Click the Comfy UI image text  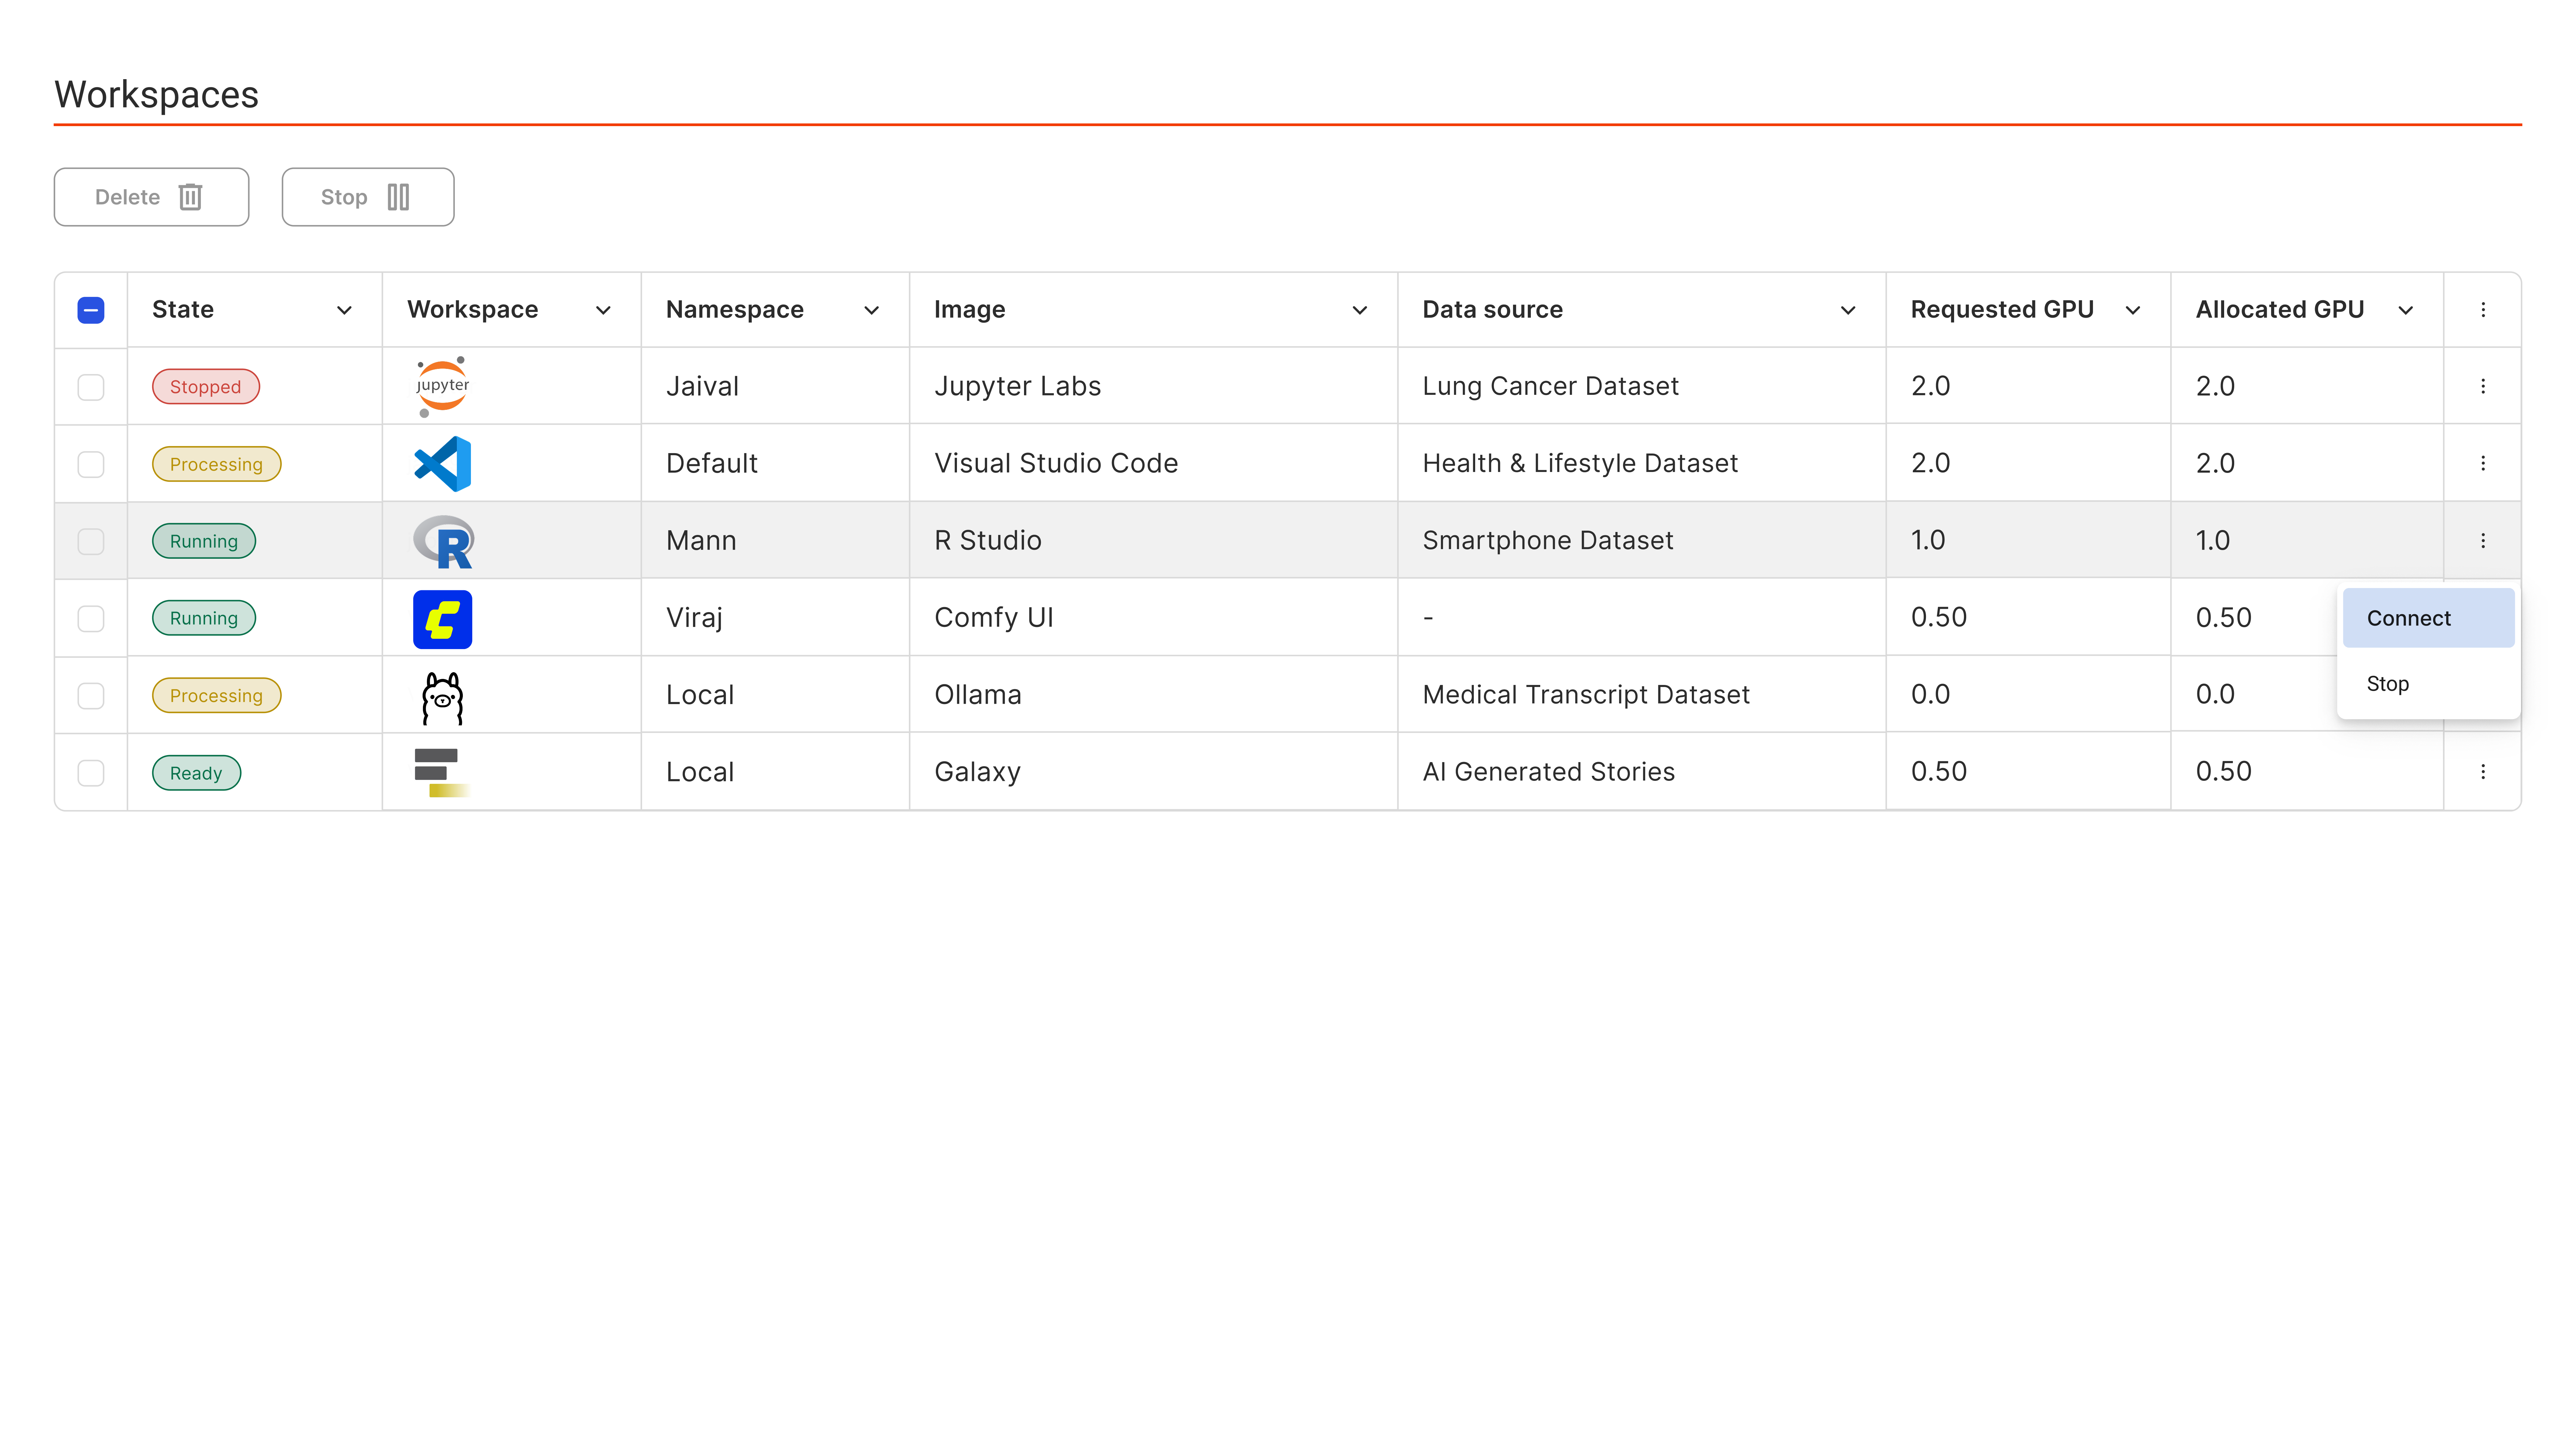[x=994, y=617]
